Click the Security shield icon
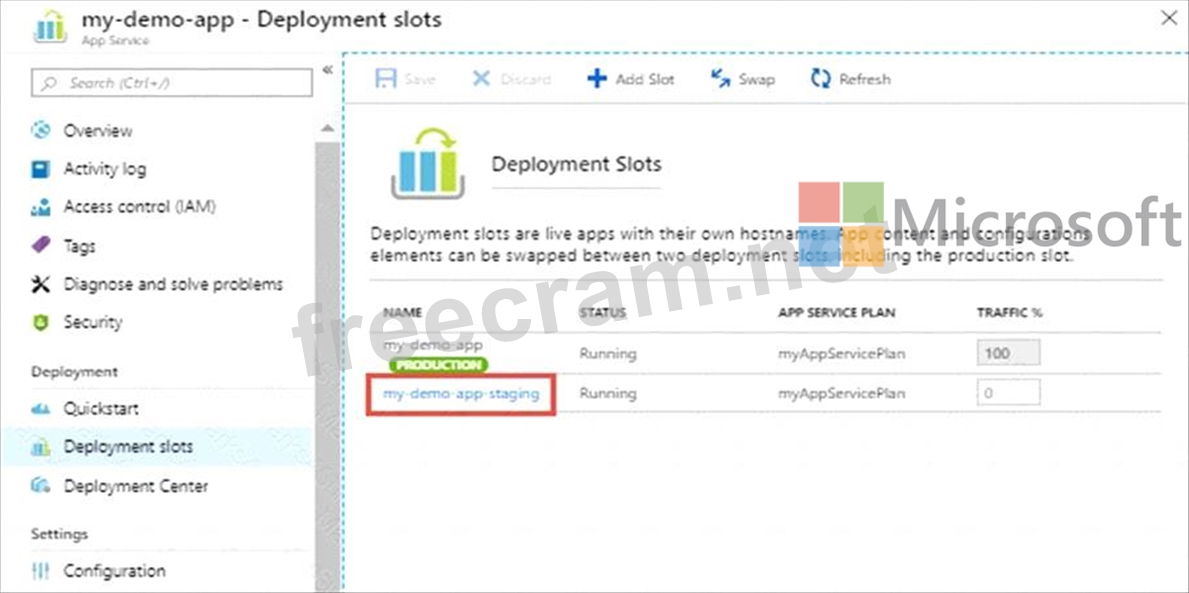This screenshot has height=593, width=1189. [41, 323]
